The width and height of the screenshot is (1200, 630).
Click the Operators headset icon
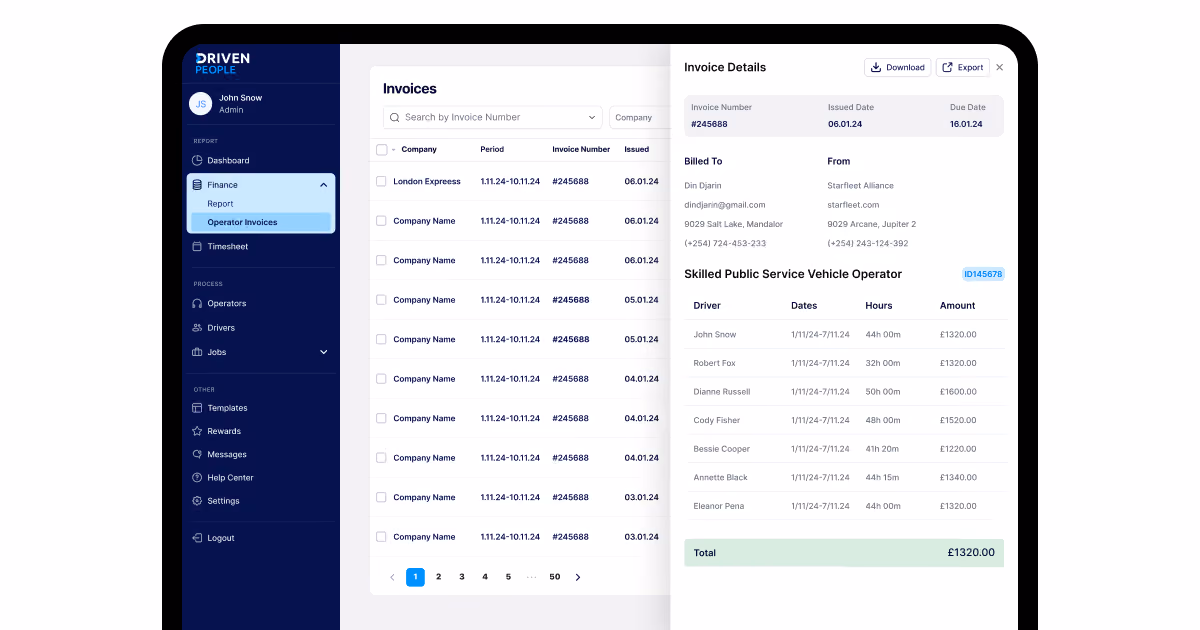197,303
